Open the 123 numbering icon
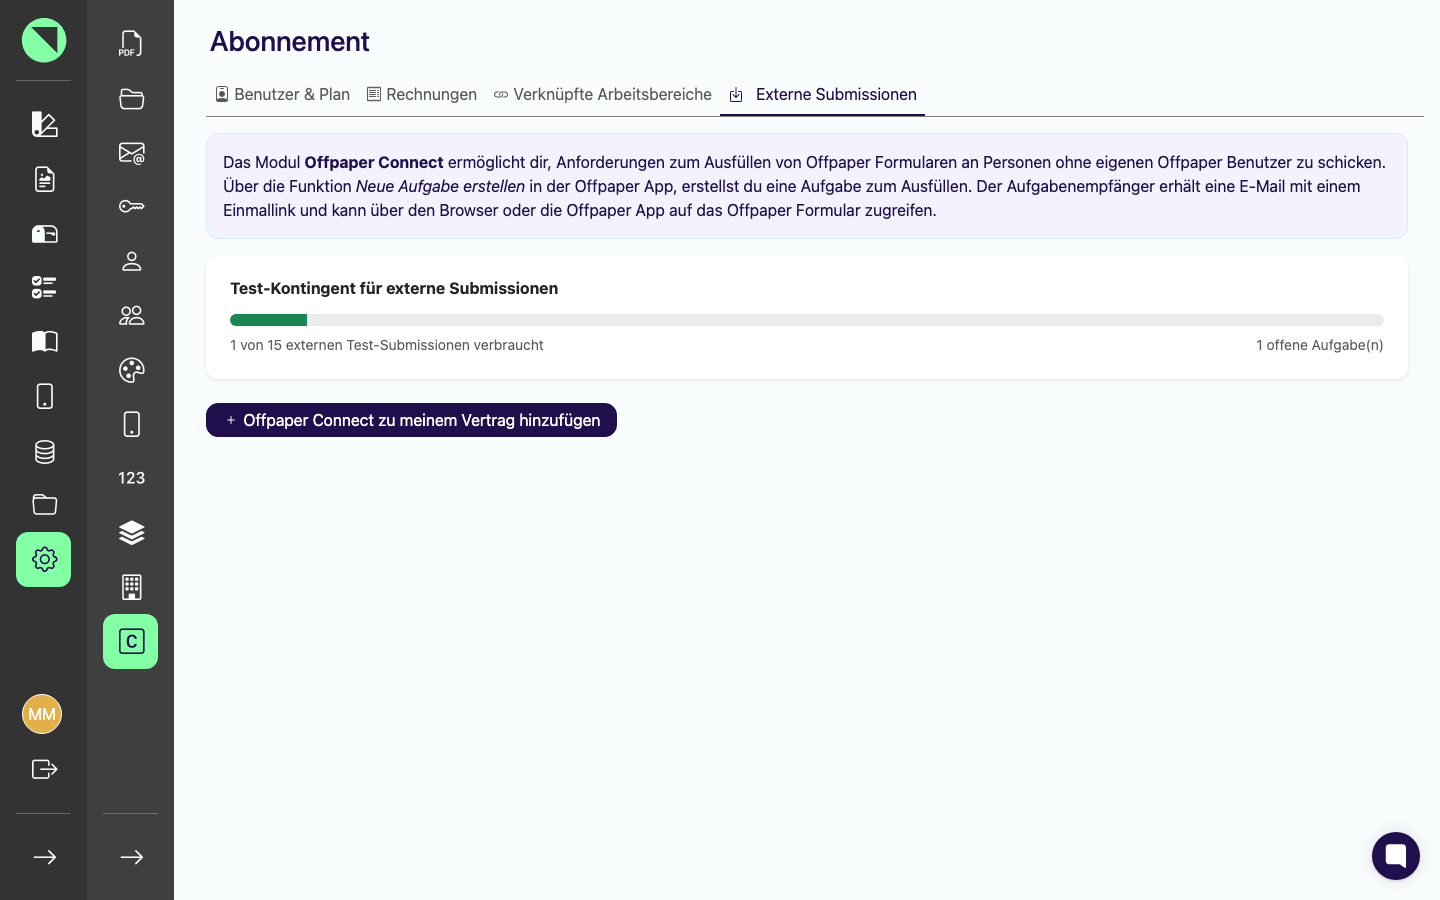 (x=131, y=478)
